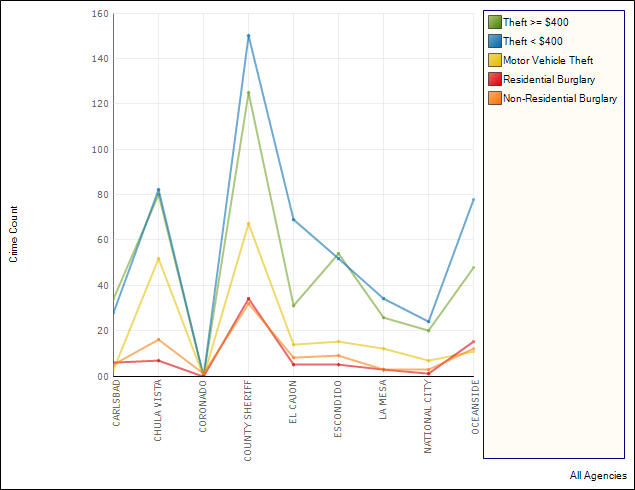635x490 pixels.
Task: Click the All Agencies label
Action: pos(598,476)
